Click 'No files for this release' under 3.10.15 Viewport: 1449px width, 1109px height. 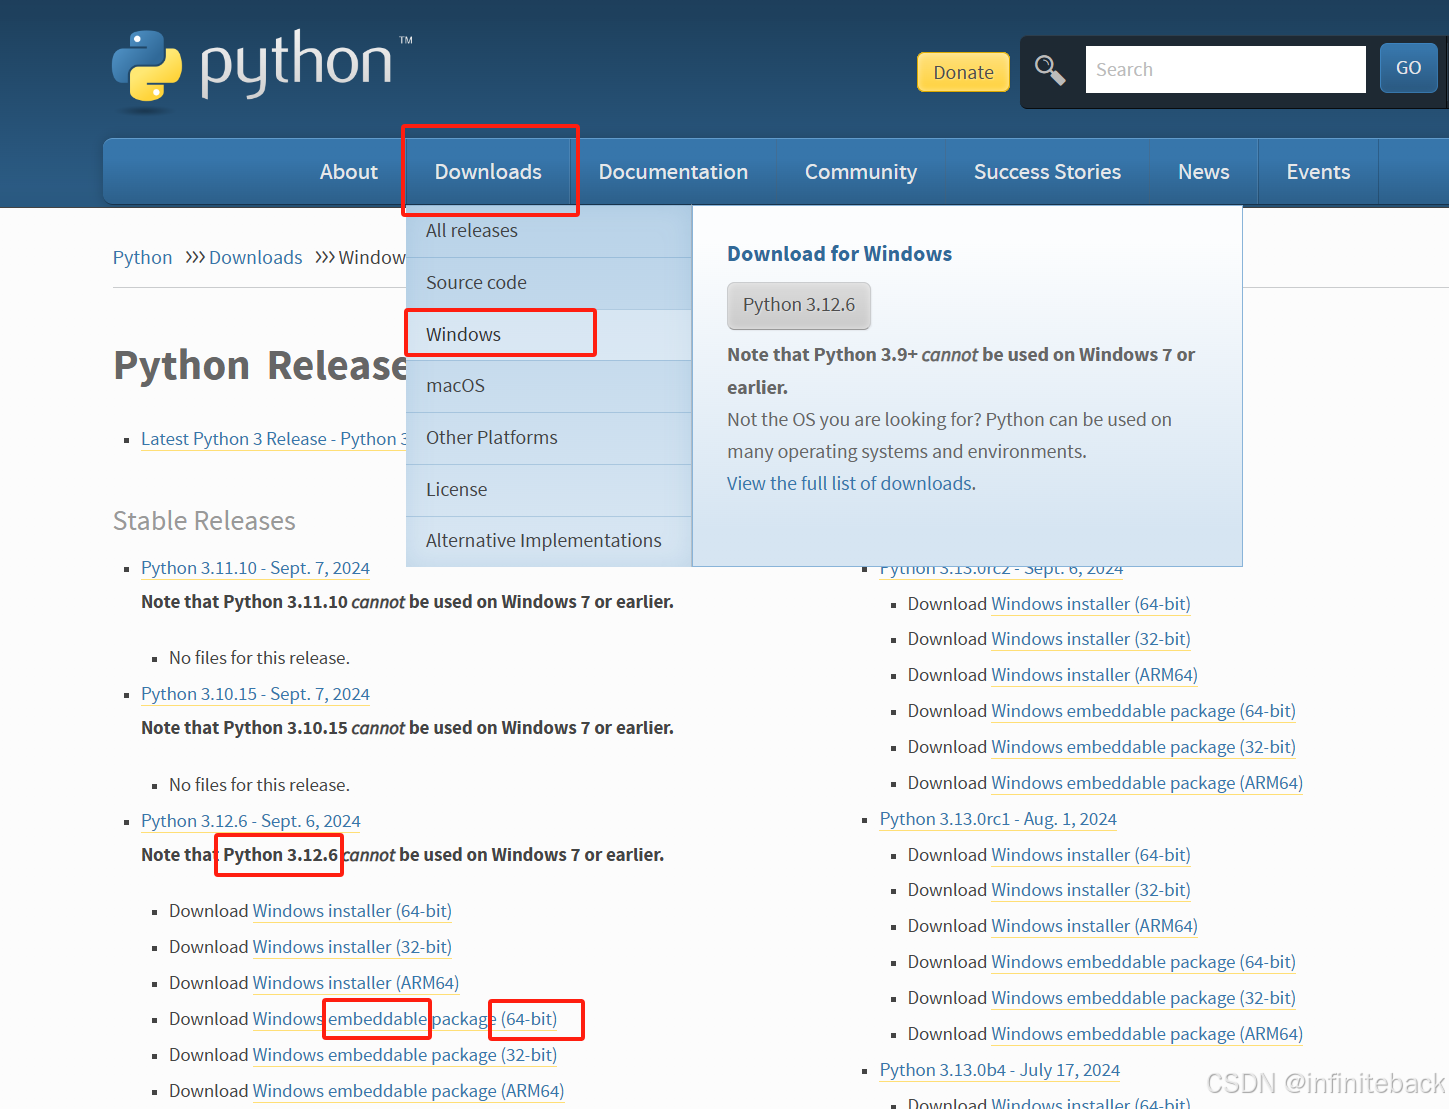pos(259,785)
